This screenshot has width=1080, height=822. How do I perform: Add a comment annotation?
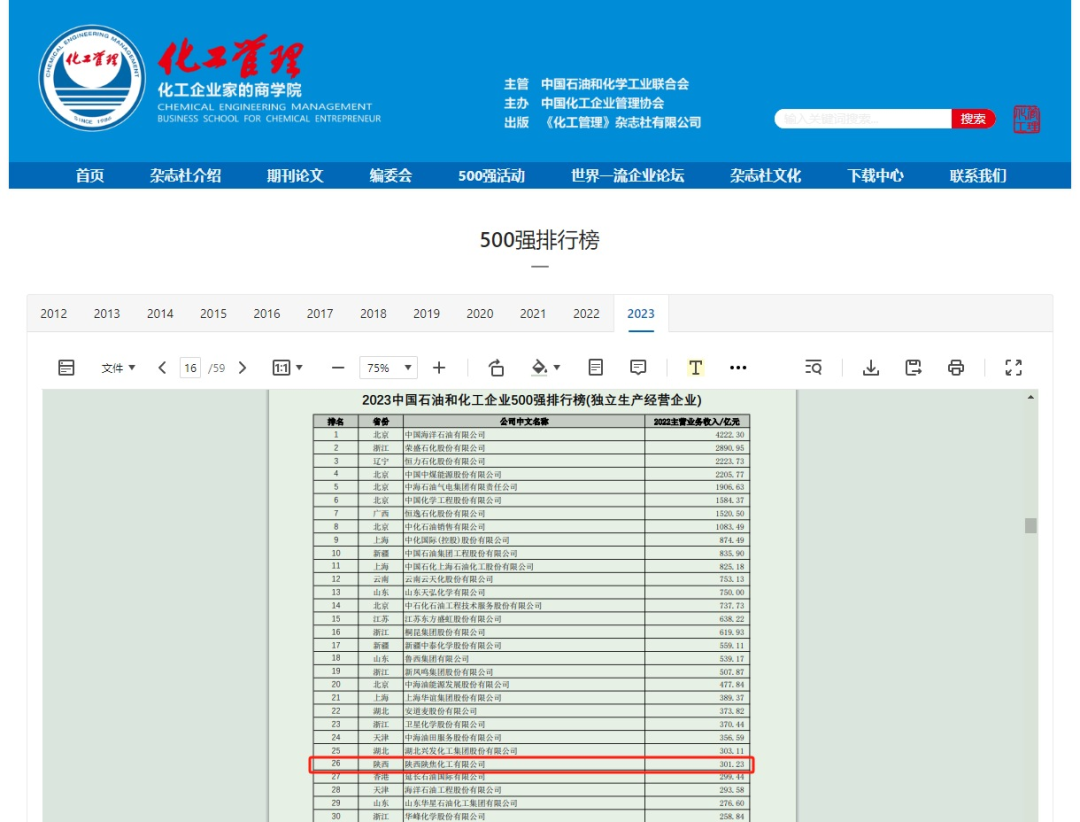tap(638, 367)
